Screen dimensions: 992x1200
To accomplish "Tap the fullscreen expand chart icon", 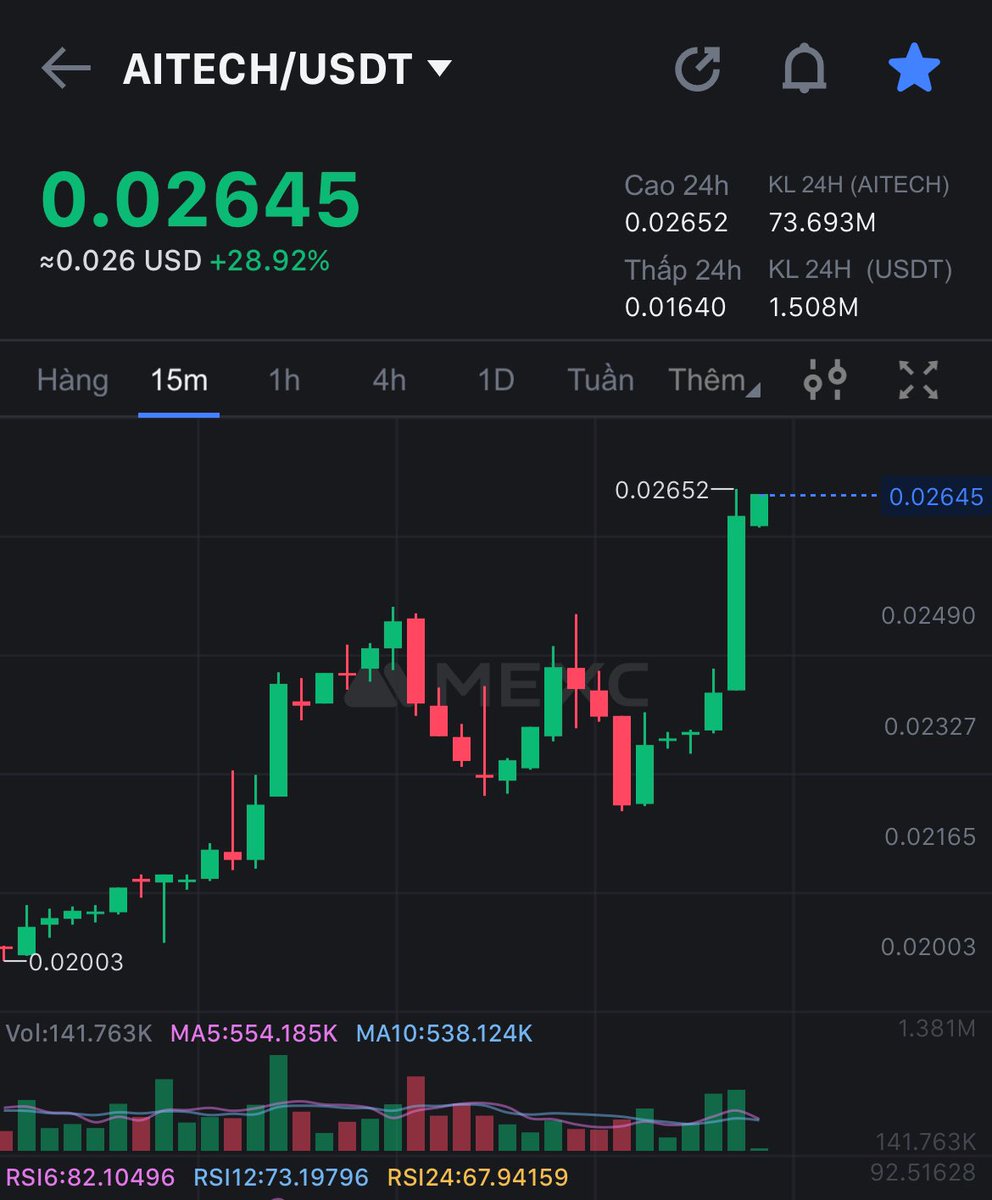I will tap(918, 380).
